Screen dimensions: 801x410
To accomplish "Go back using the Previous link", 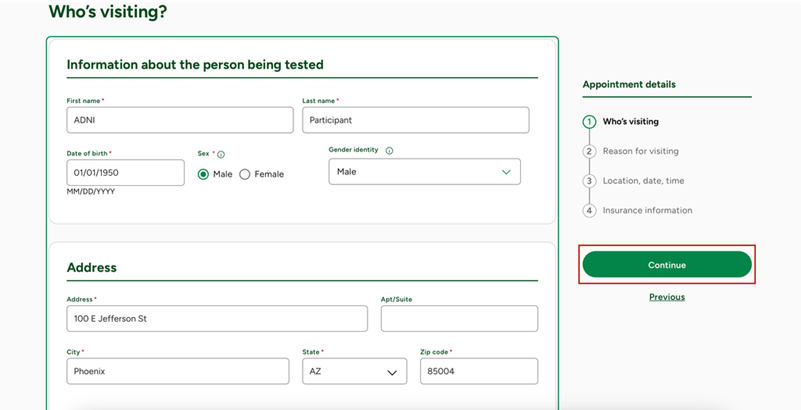I will point(666,297).
